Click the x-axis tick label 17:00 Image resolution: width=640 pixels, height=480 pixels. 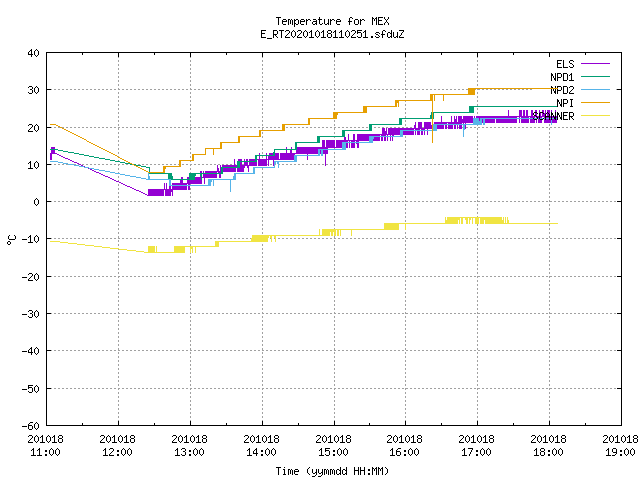[476, 452]
